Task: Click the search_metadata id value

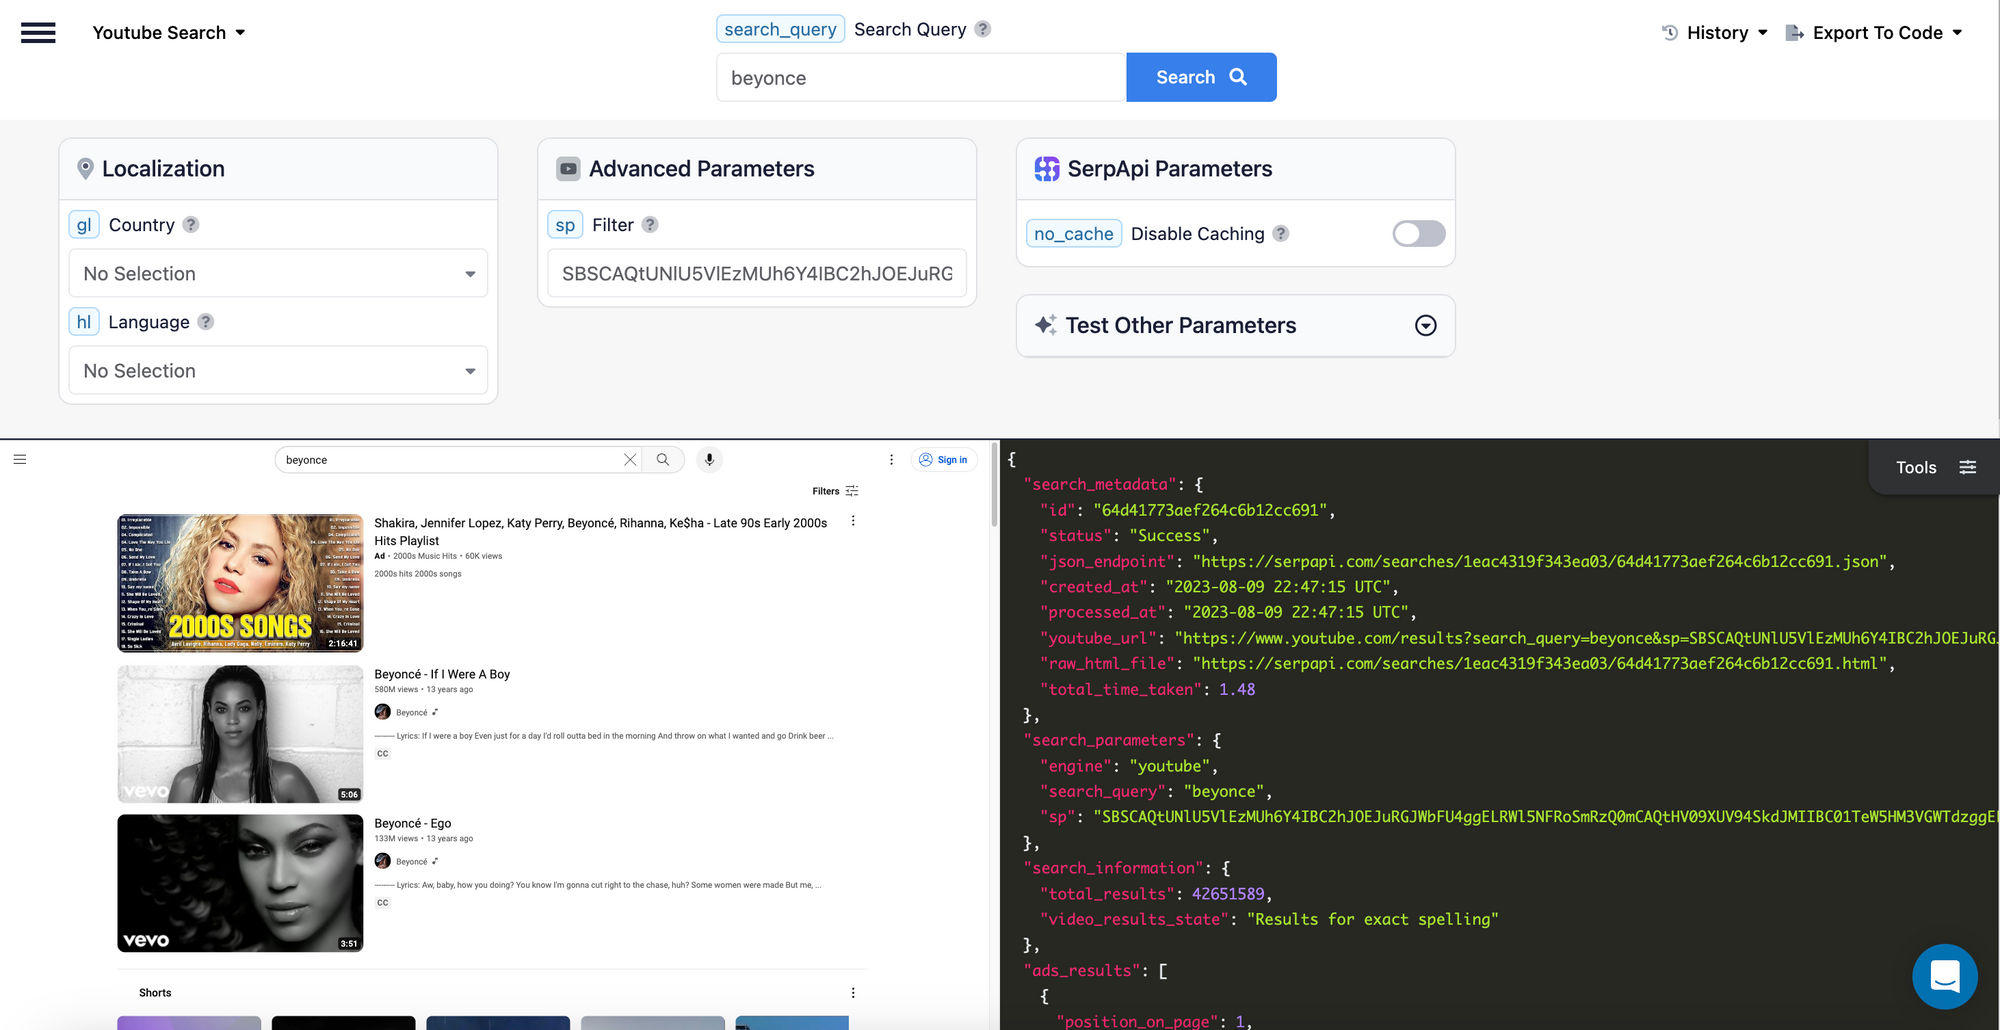Action: pos(1210,510)
